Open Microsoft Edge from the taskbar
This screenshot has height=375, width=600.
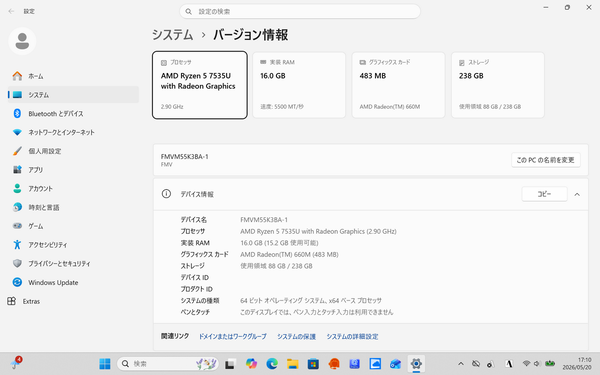tap(272, 364)
